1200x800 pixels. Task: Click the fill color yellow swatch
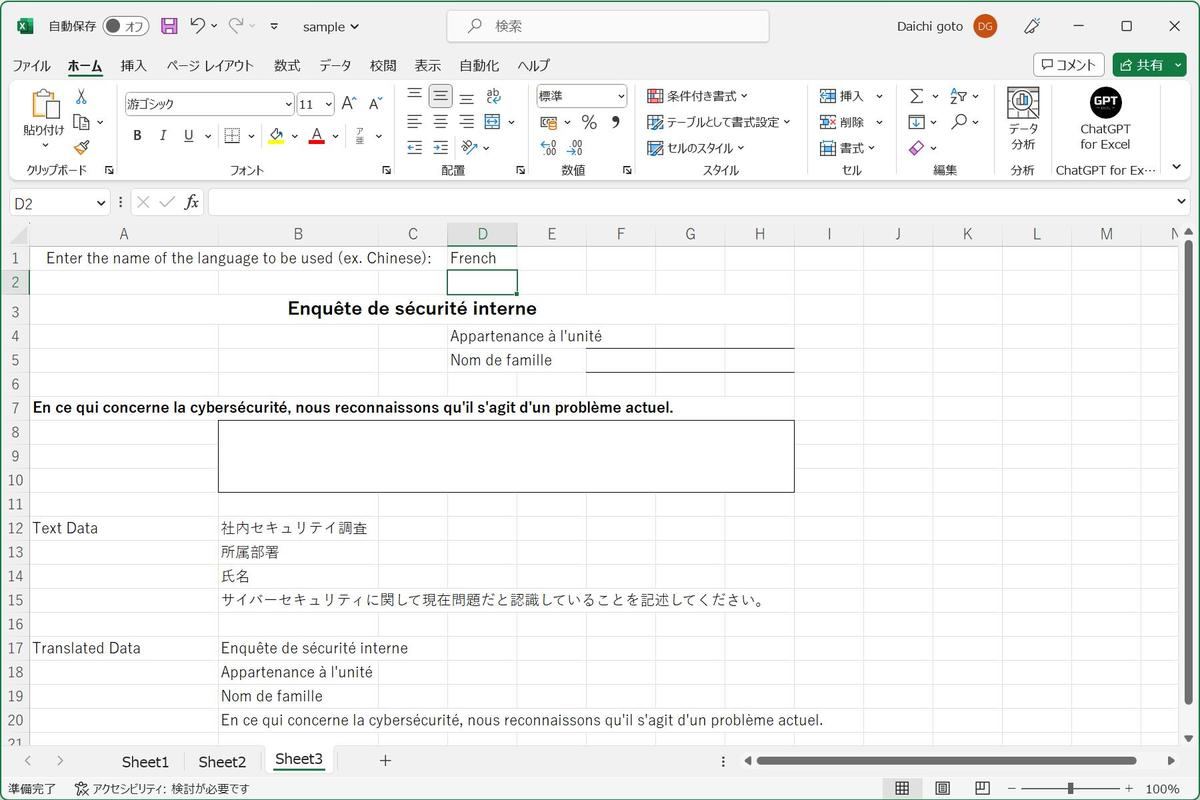(276, 135)
